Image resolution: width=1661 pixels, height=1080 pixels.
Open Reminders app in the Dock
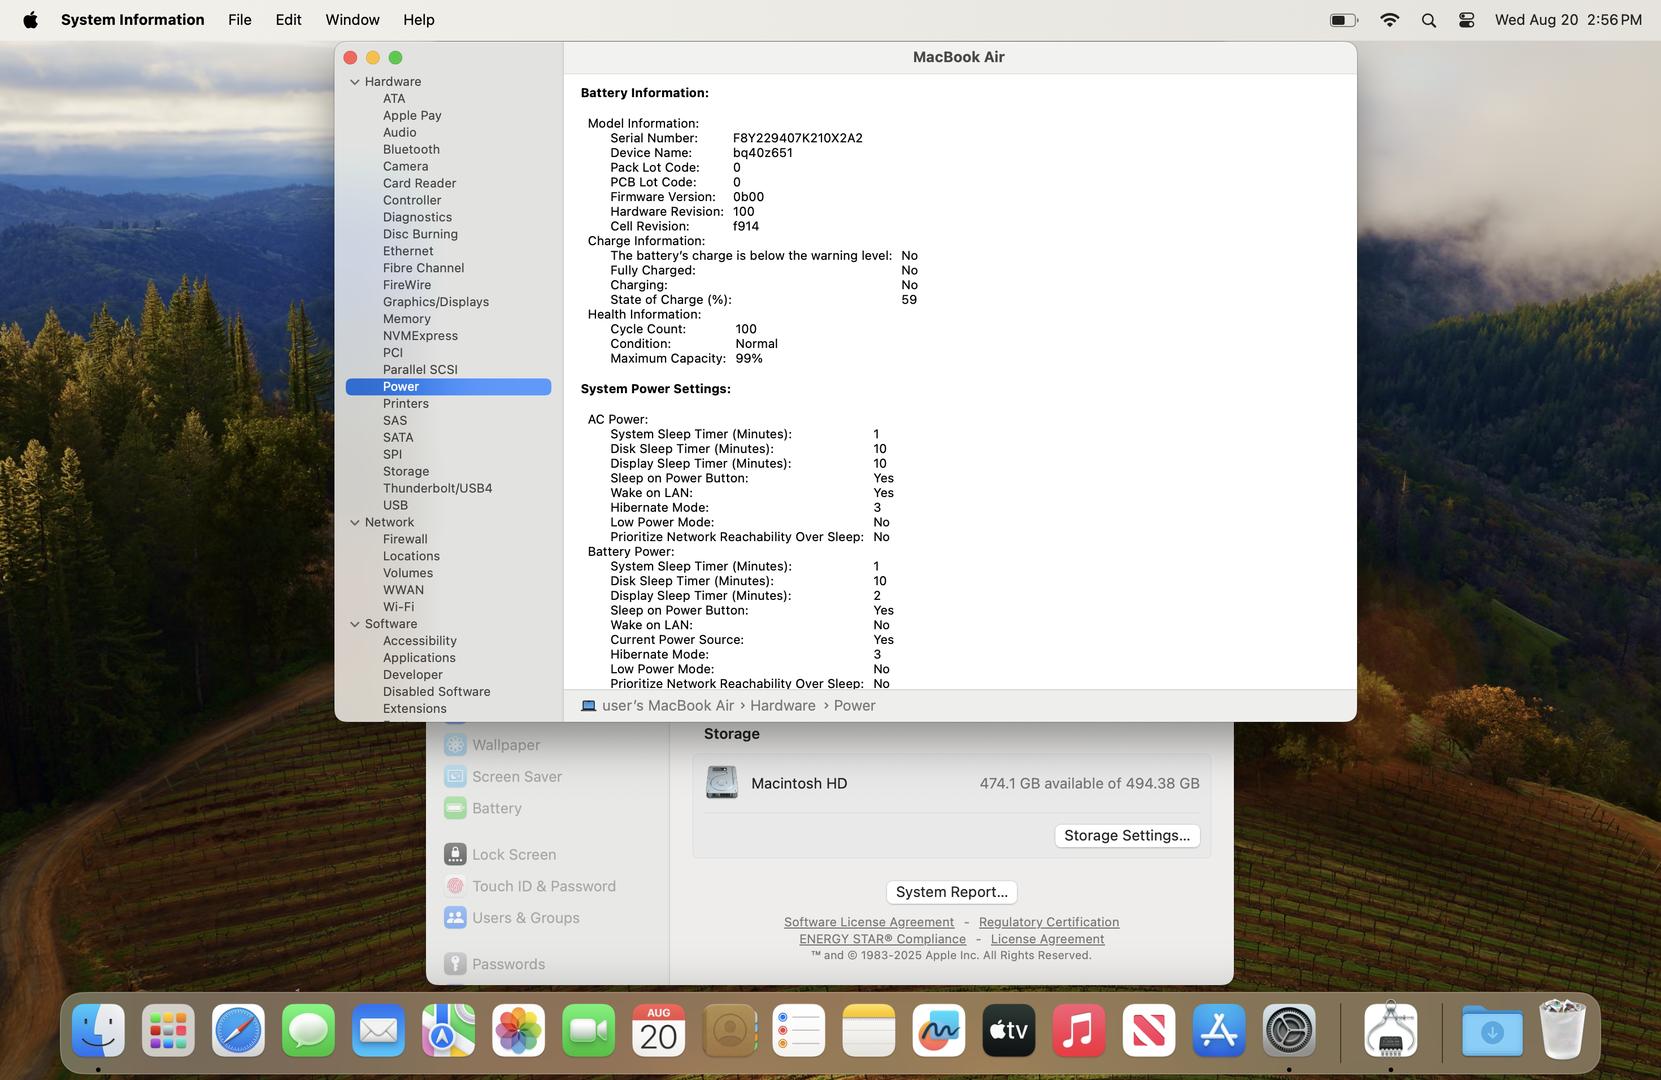[799, 1030]
